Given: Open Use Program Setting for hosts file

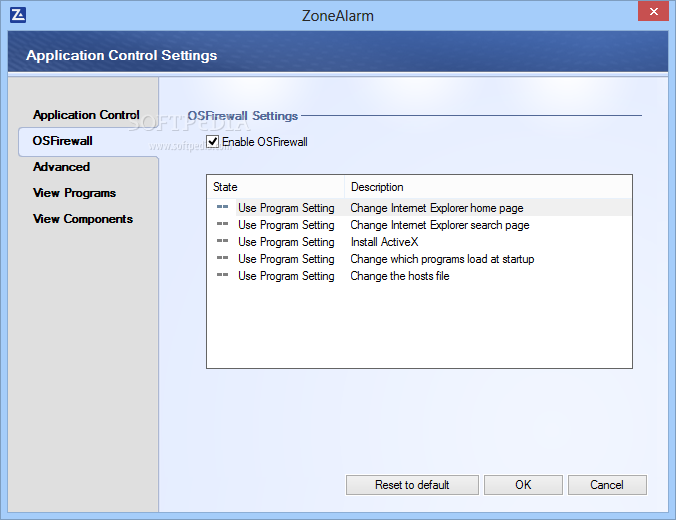Looking at the screenshot, I should [286, 276].
